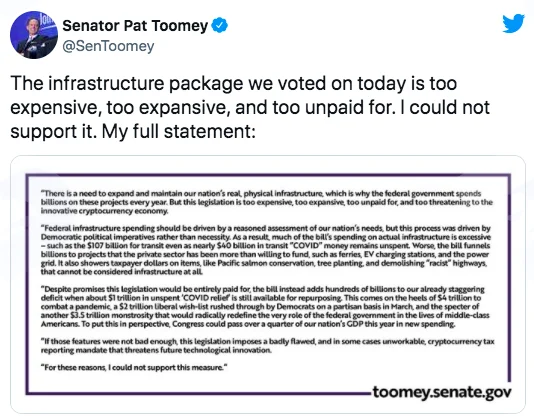Image resolution: width=534 pixels, height=416 pixels.
Task: Click toomey.senate.gov in the statement image
Action: point(442,392)
